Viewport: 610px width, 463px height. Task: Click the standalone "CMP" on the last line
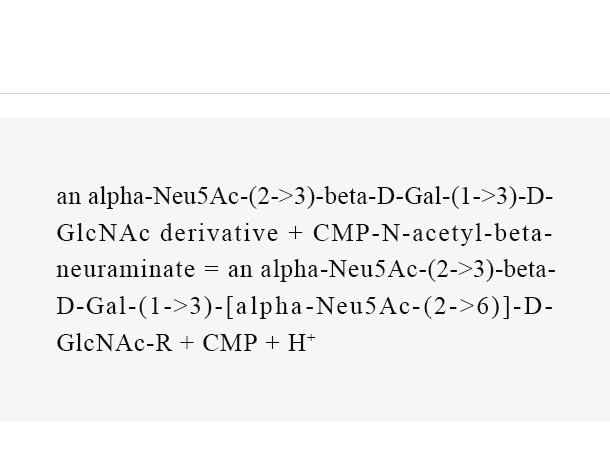tap(230, 343)
